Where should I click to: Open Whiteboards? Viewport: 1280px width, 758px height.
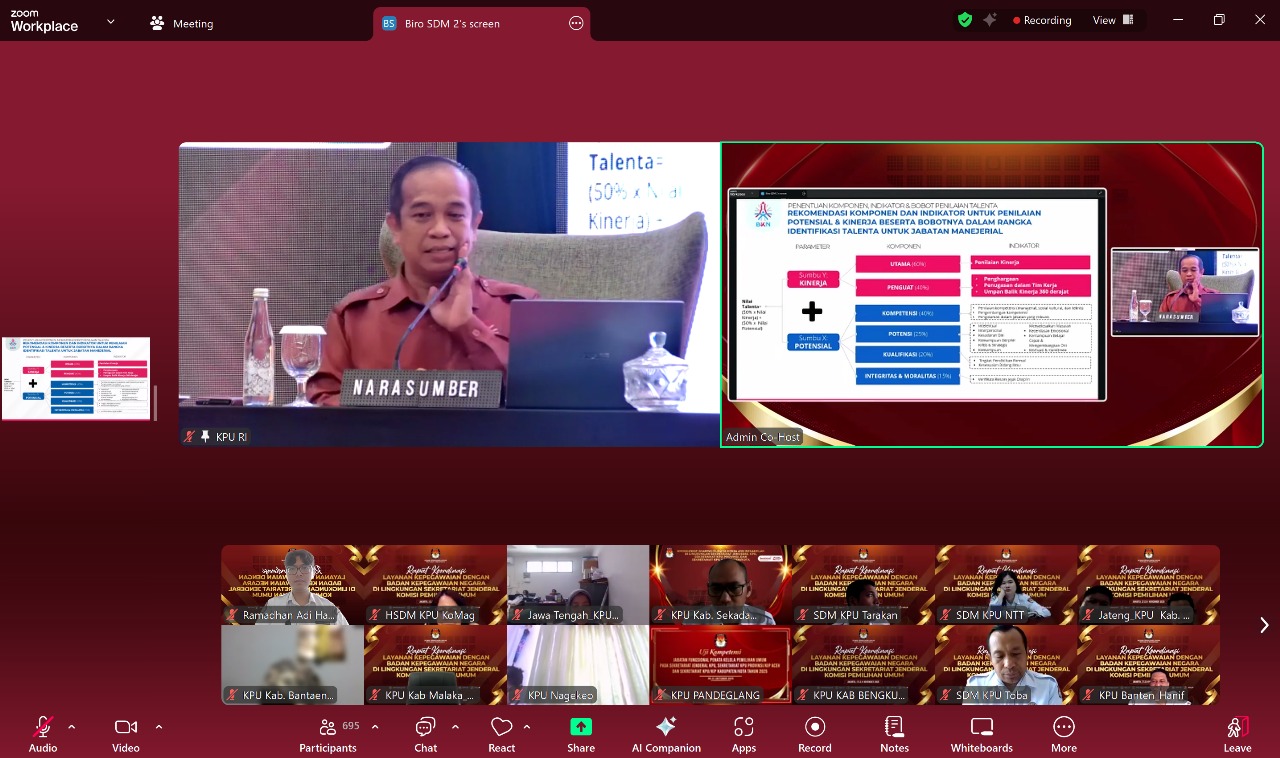[x=981, y=734]
